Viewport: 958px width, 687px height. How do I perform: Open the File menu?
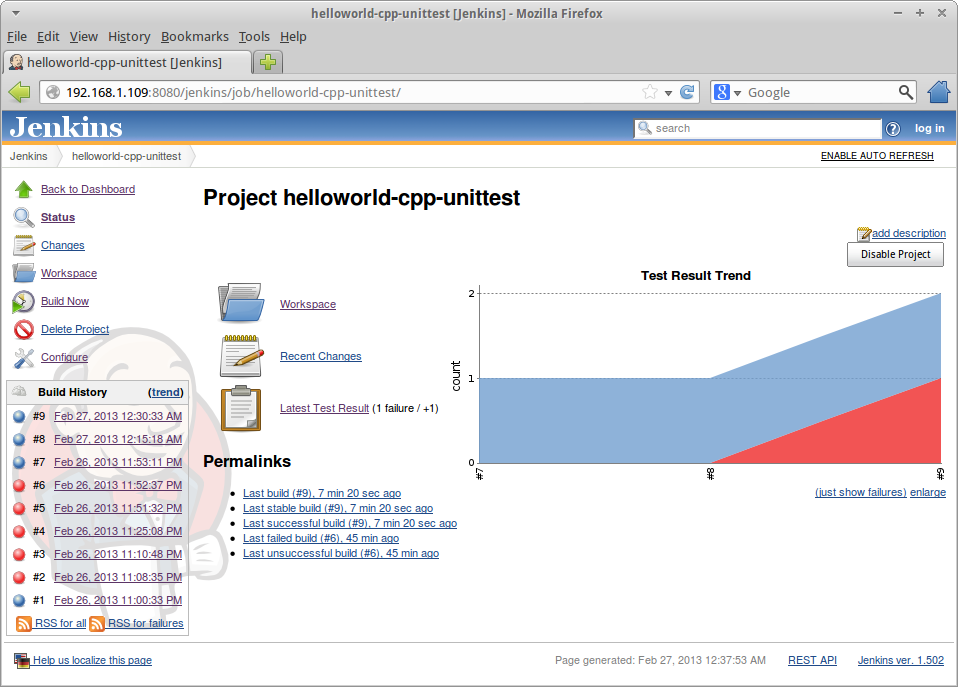click(x=17, y=37)
